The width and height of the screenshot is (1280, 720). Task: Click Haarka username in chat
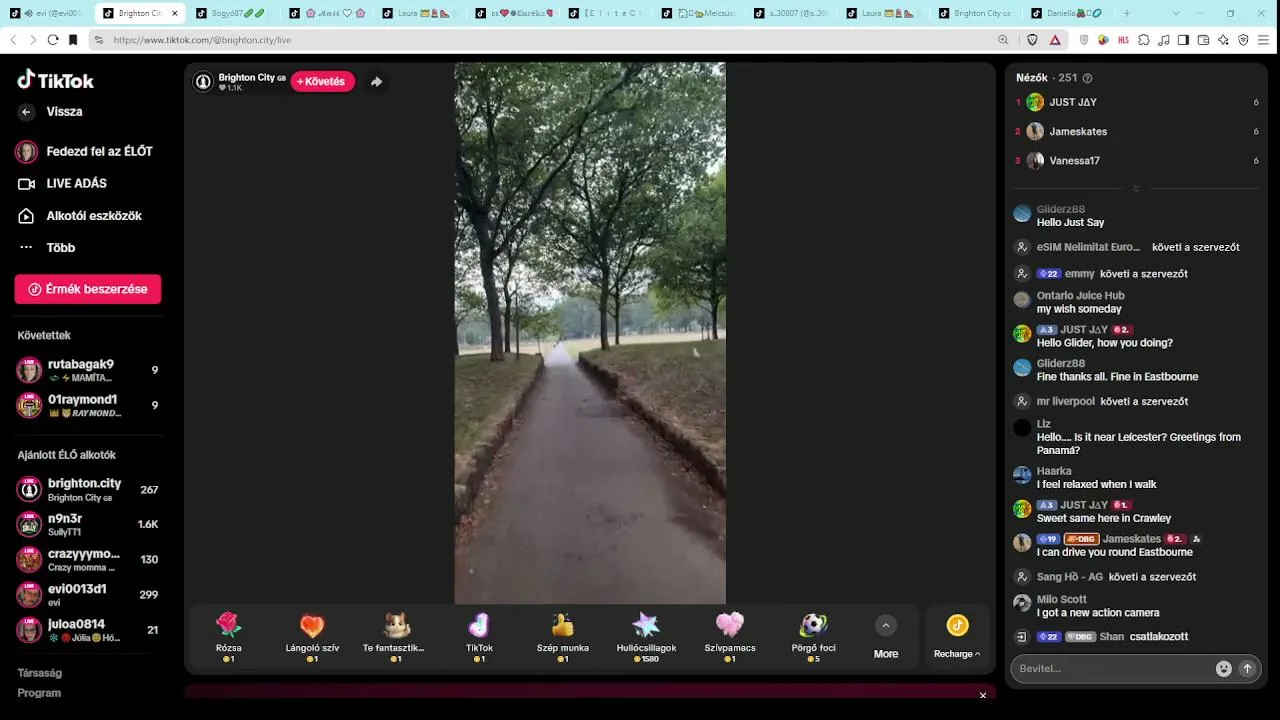click(1054, 471)
